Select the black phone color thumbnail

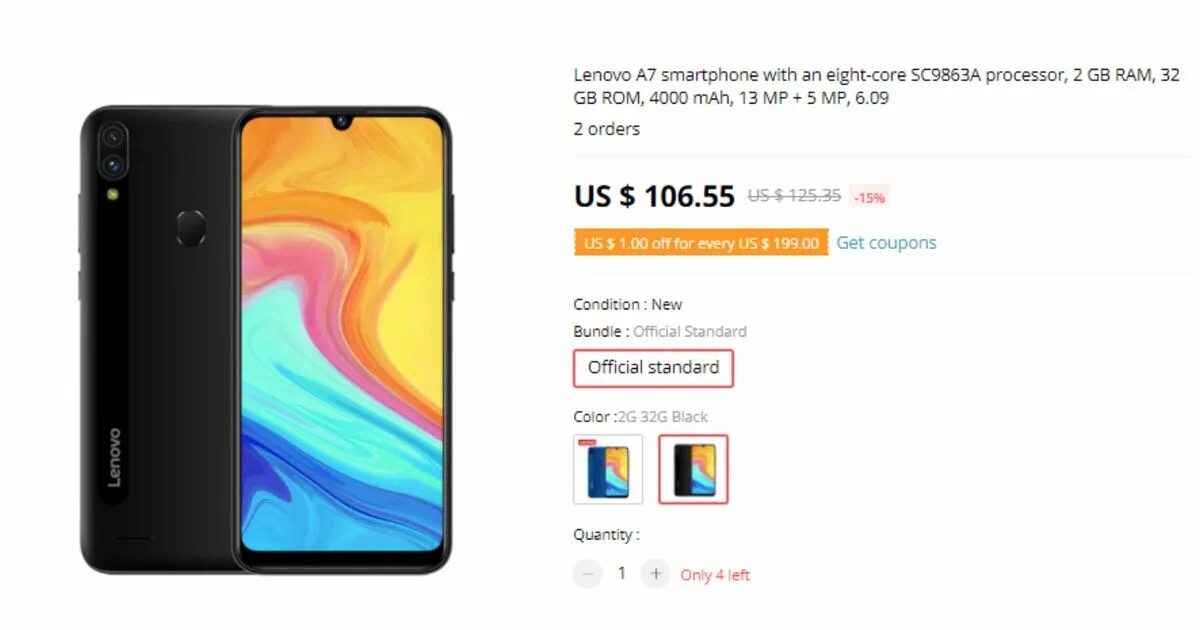693,469
